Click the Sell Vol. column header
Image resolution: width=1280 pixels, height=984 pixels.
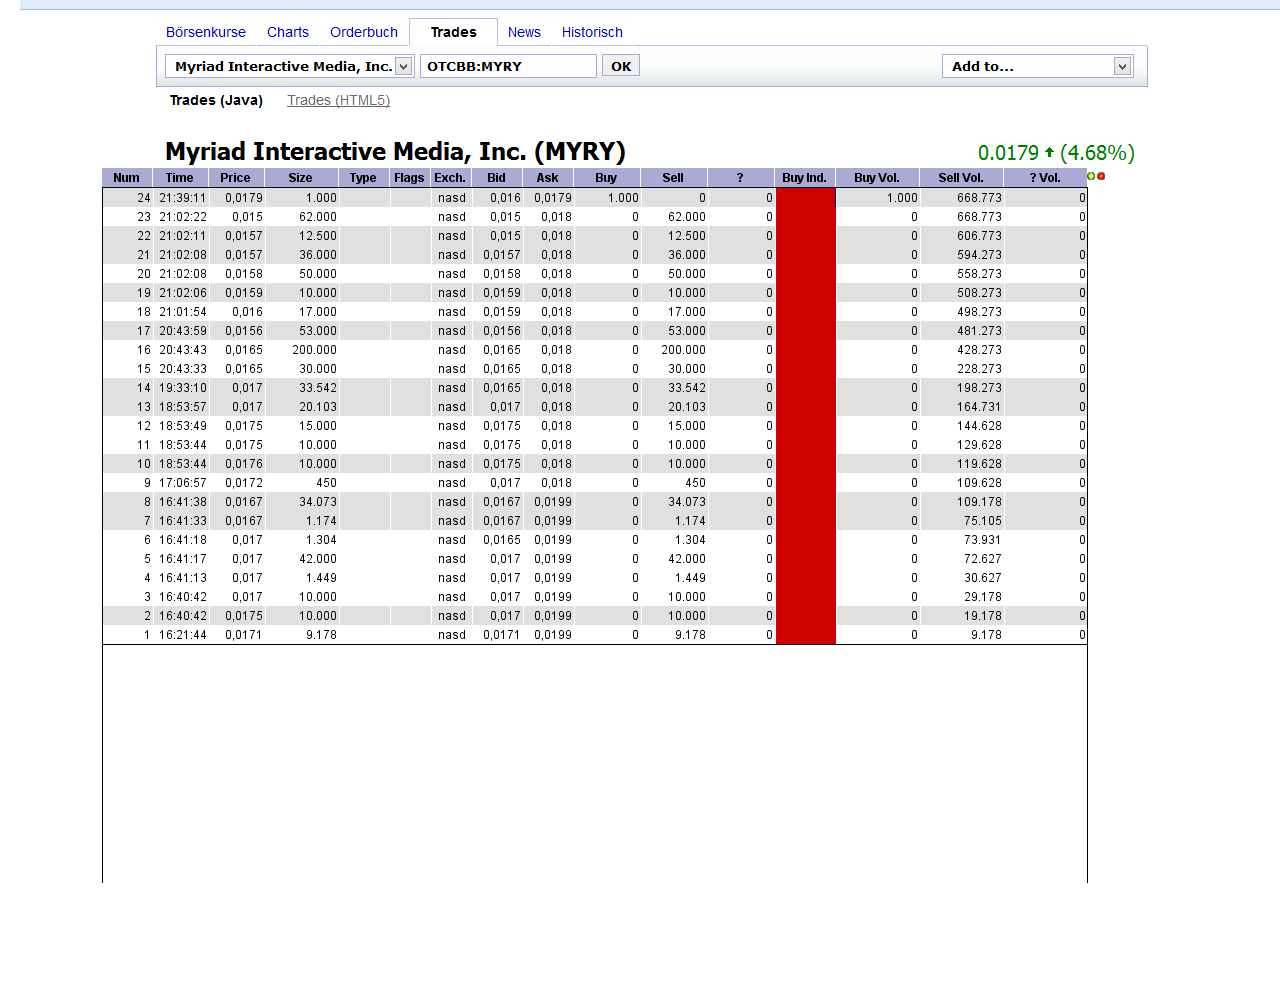[961, 178]
